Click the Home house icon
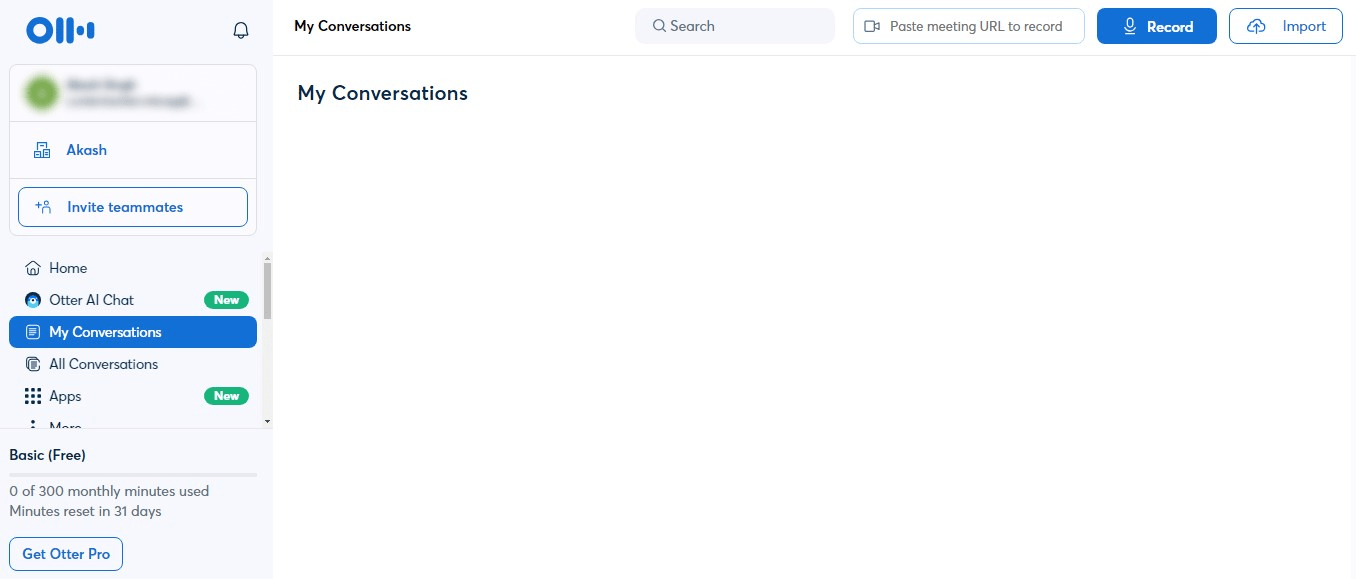The height and width of the screenshot is (579, 1356). pos(33,268)
